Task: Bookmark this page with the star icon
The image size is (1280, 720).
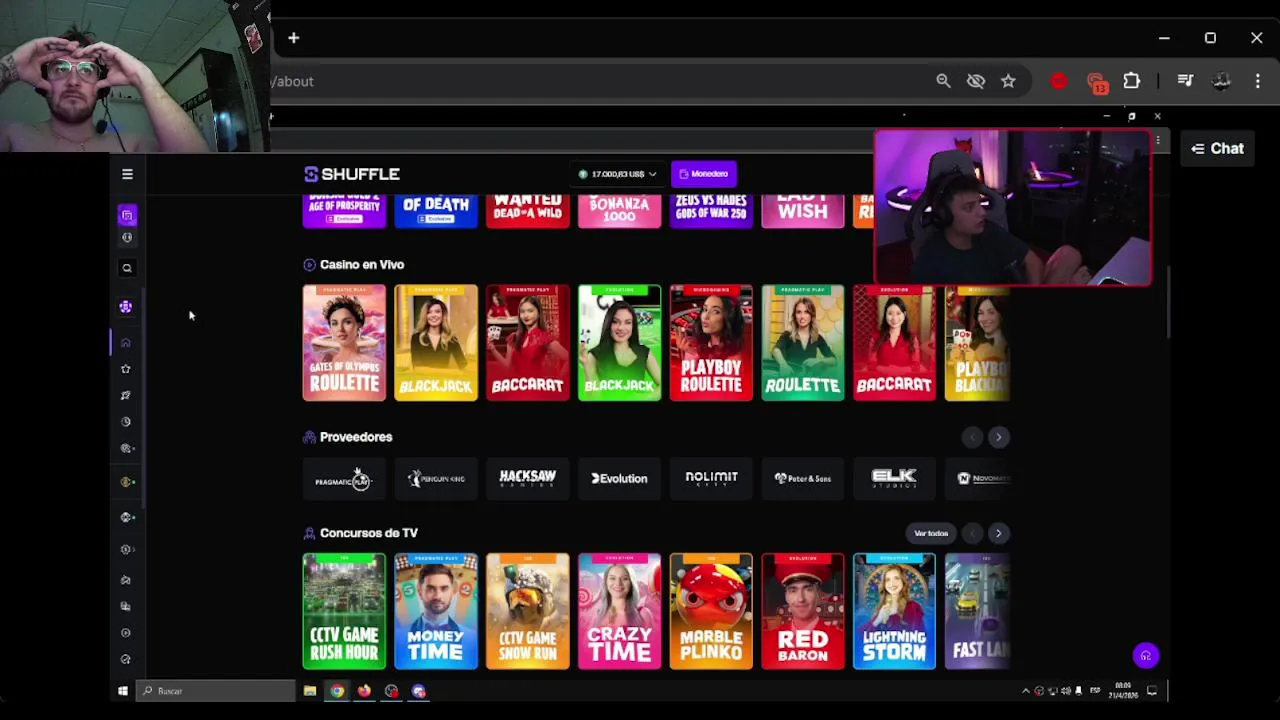Action: (1008, 81)
